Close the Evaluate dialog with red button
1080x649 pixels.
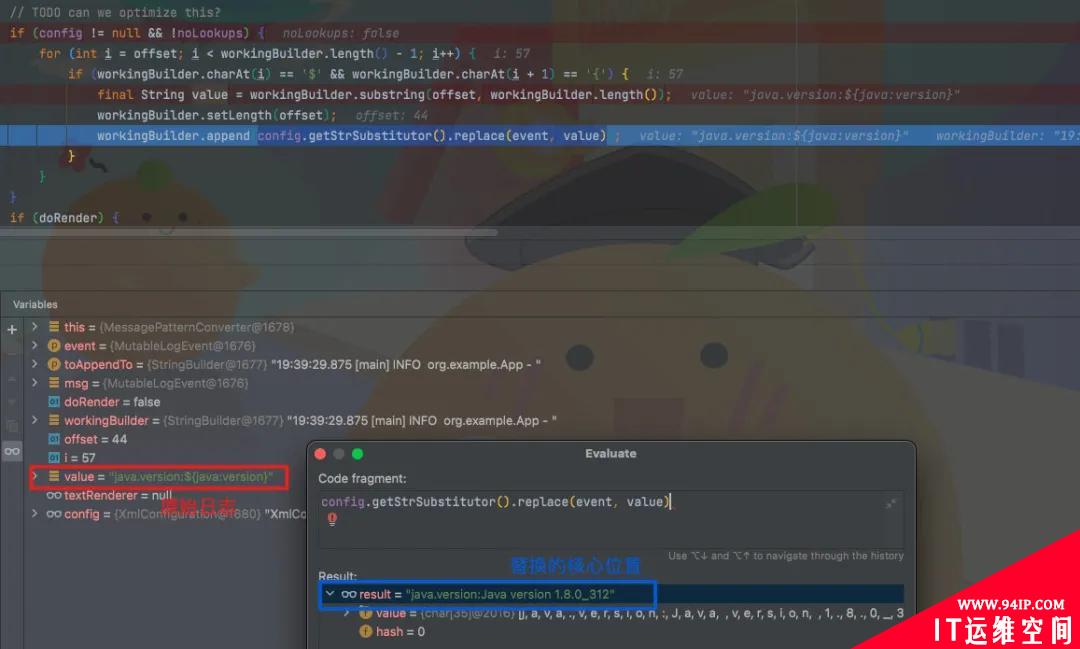click(320, 453)
